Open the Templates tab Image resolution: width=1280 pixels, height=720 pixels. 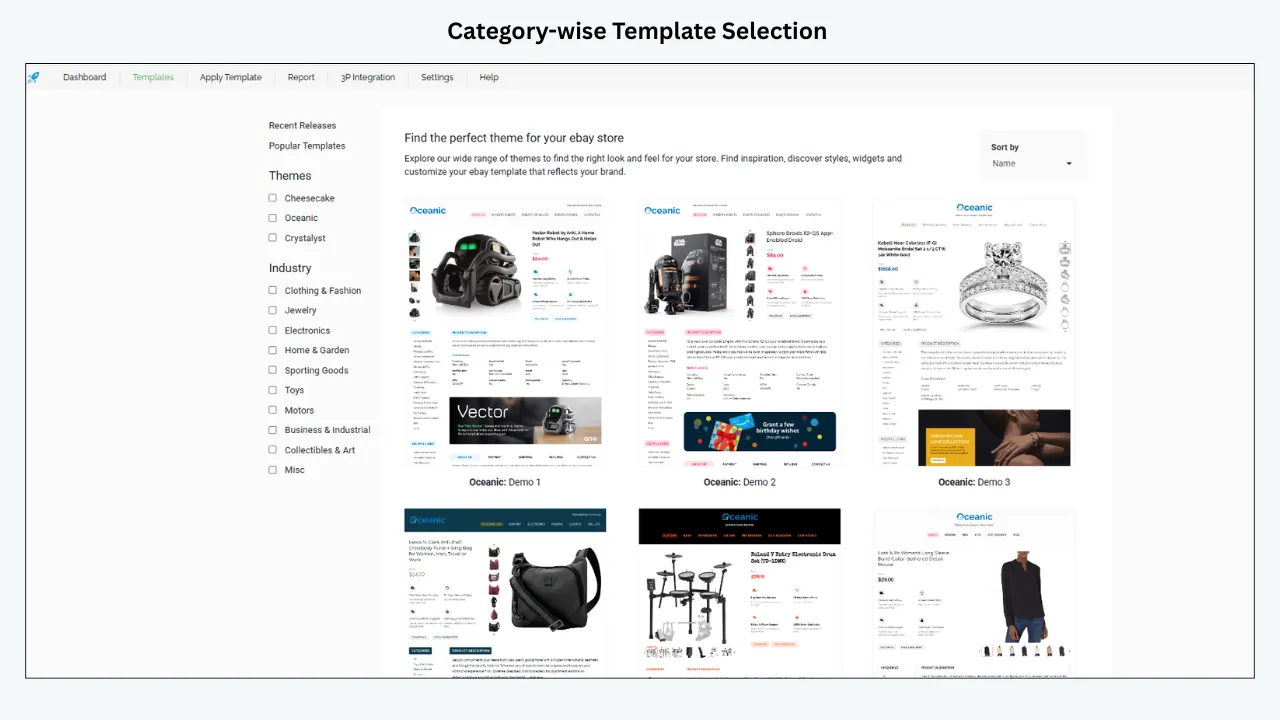[x=153, y=77]
